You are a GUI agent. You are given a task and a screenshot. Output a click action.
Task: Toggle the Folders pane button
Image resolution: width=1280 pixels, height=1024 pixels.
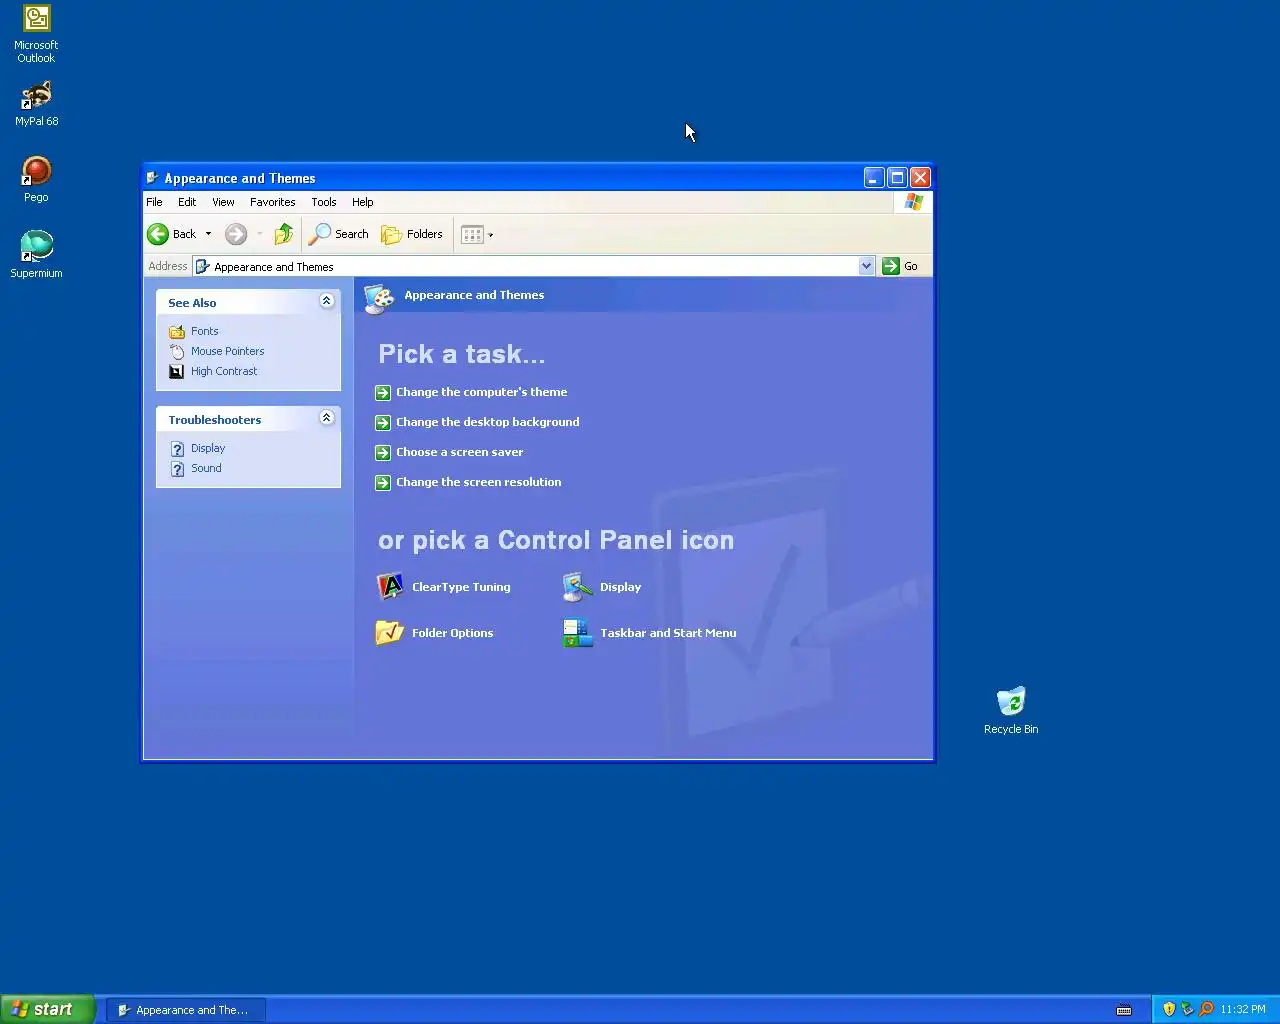point(412,234)
